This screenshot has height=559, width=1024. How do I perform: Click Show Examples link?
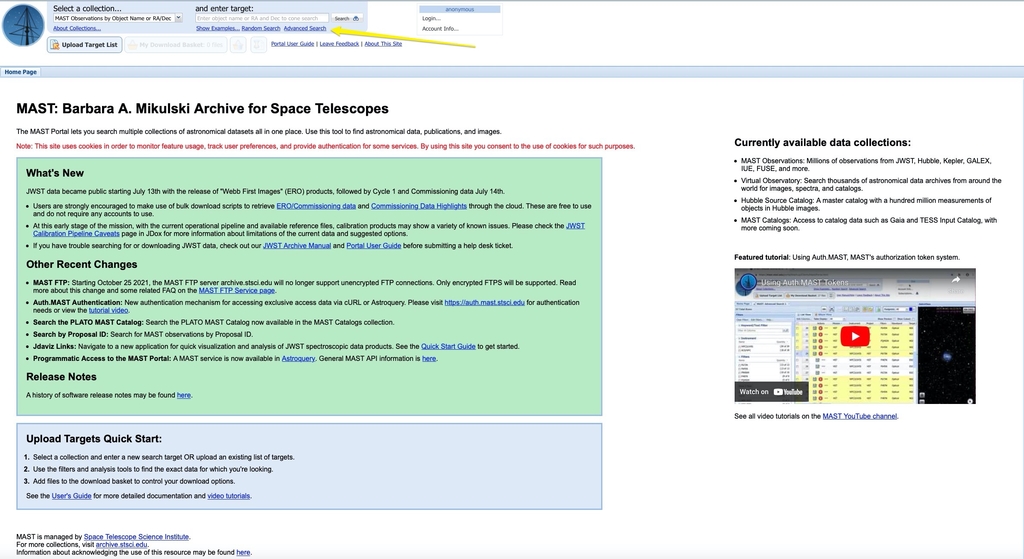click(217, 29)
